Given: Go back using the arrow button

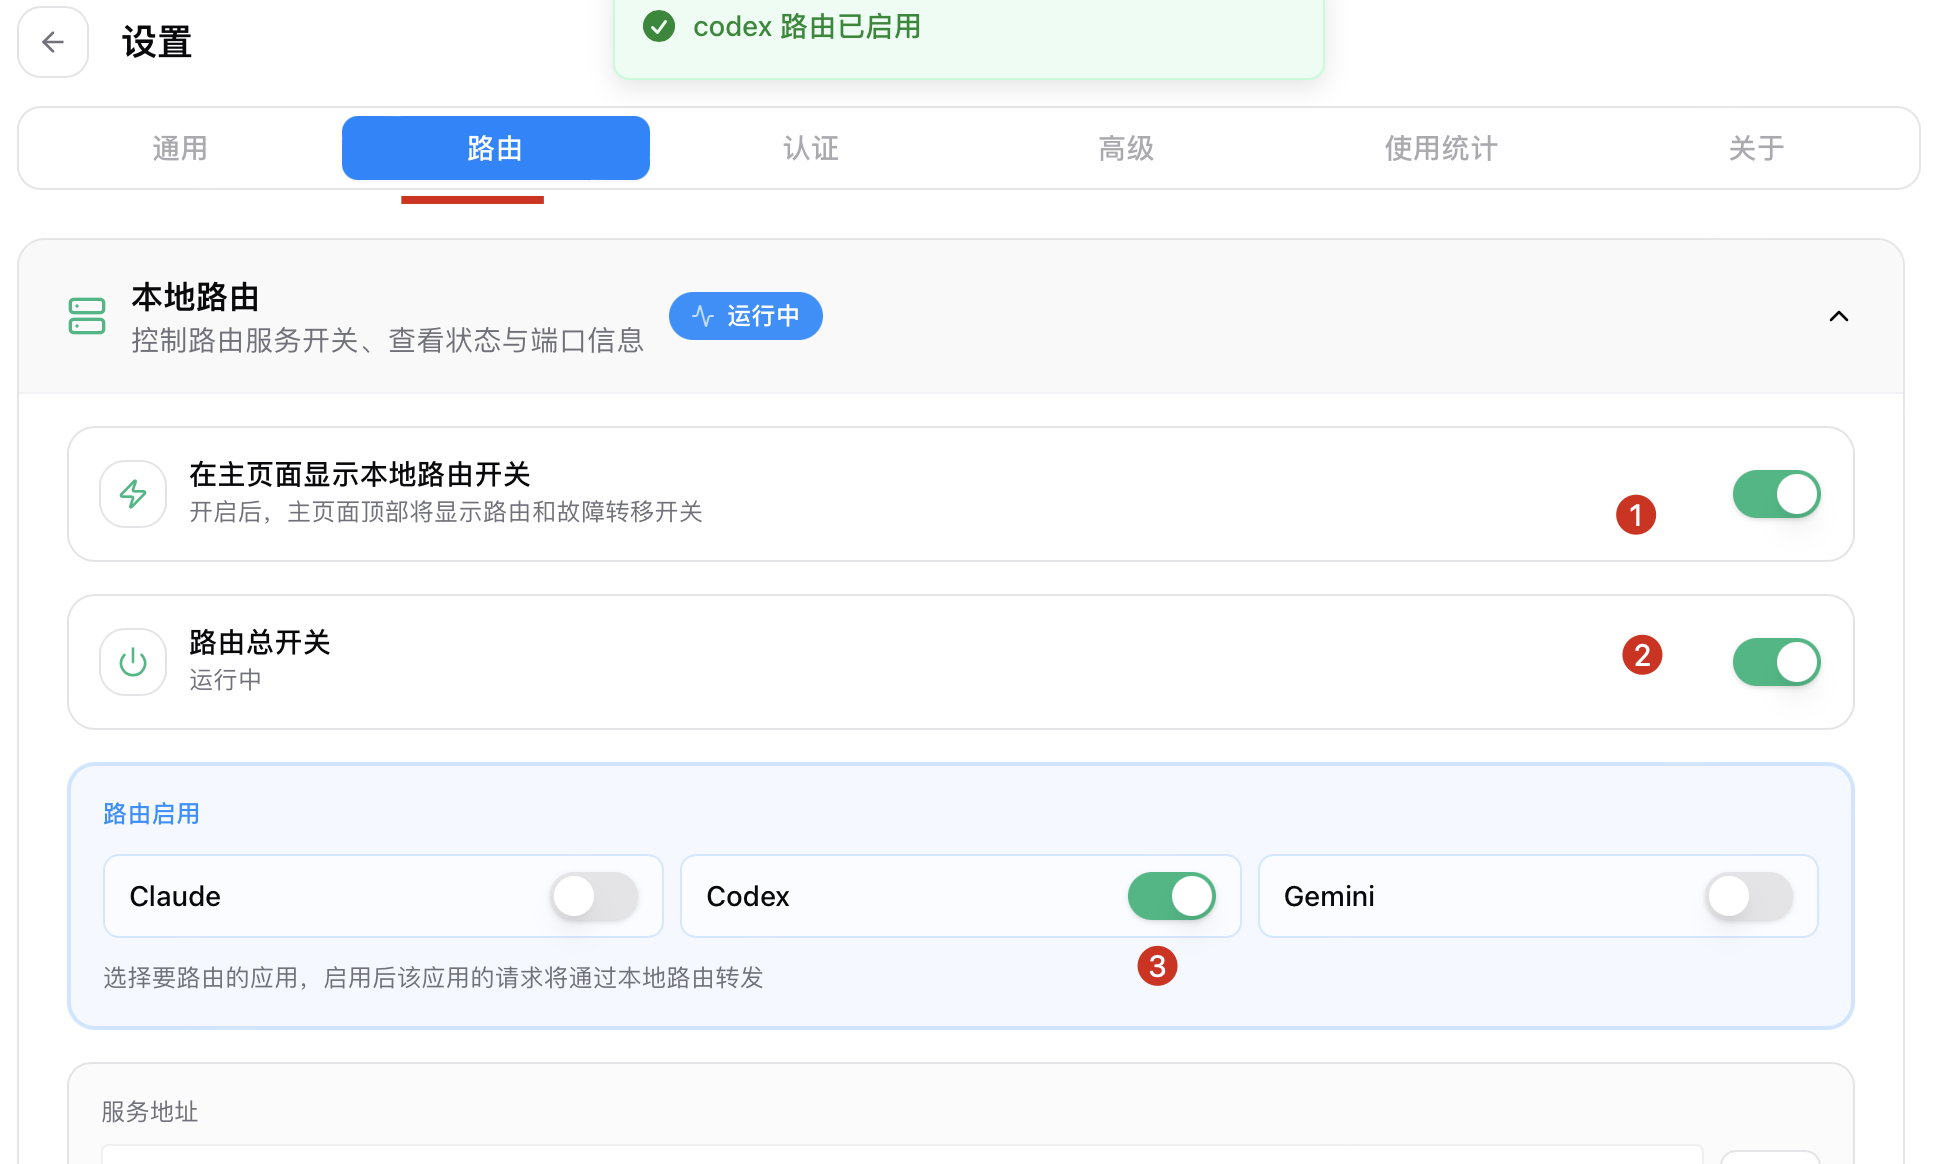Looking at the screenshot, I should click(53, 42).
